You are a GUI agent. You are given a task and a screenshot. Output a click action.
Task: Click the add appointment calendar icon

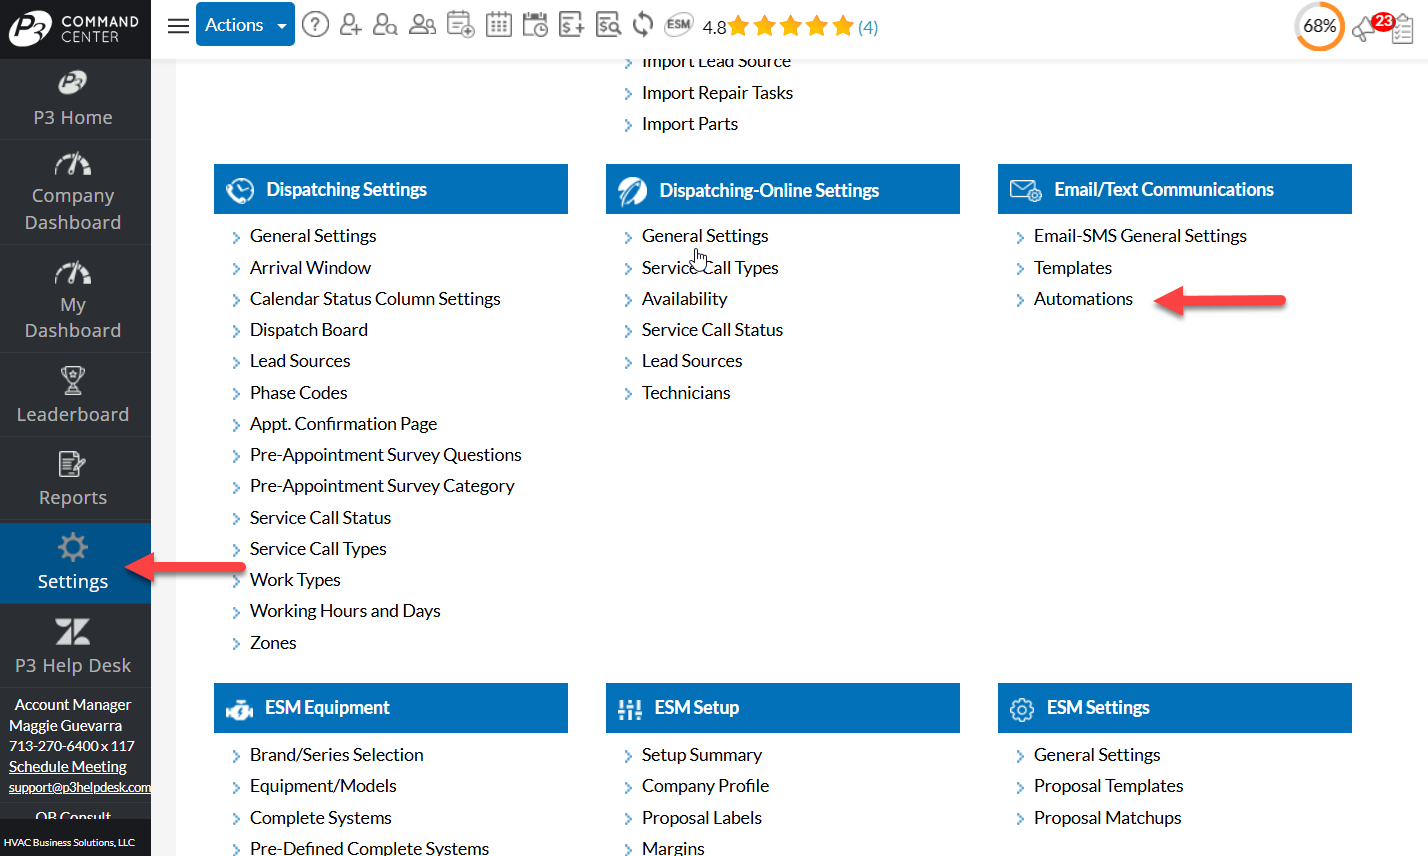coord(460,25)
